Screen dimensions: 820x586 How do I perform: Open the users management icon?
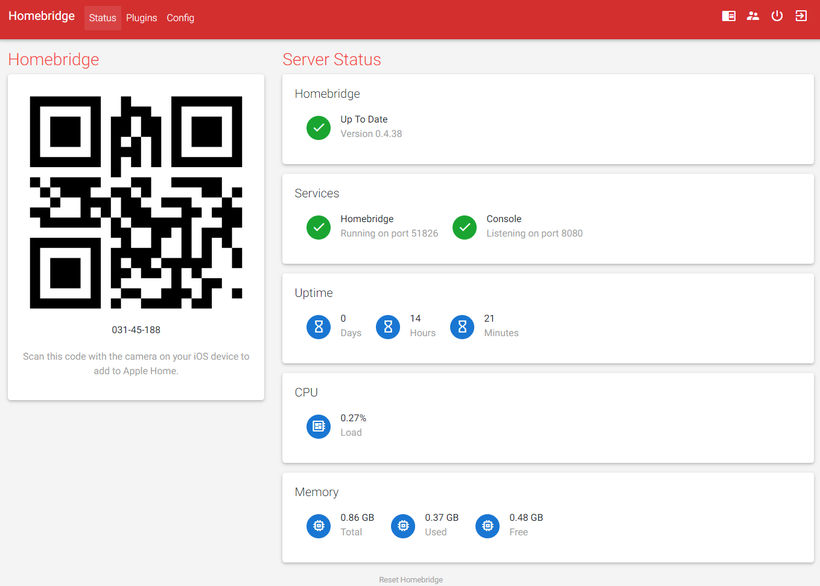click(x=753, y=16)
